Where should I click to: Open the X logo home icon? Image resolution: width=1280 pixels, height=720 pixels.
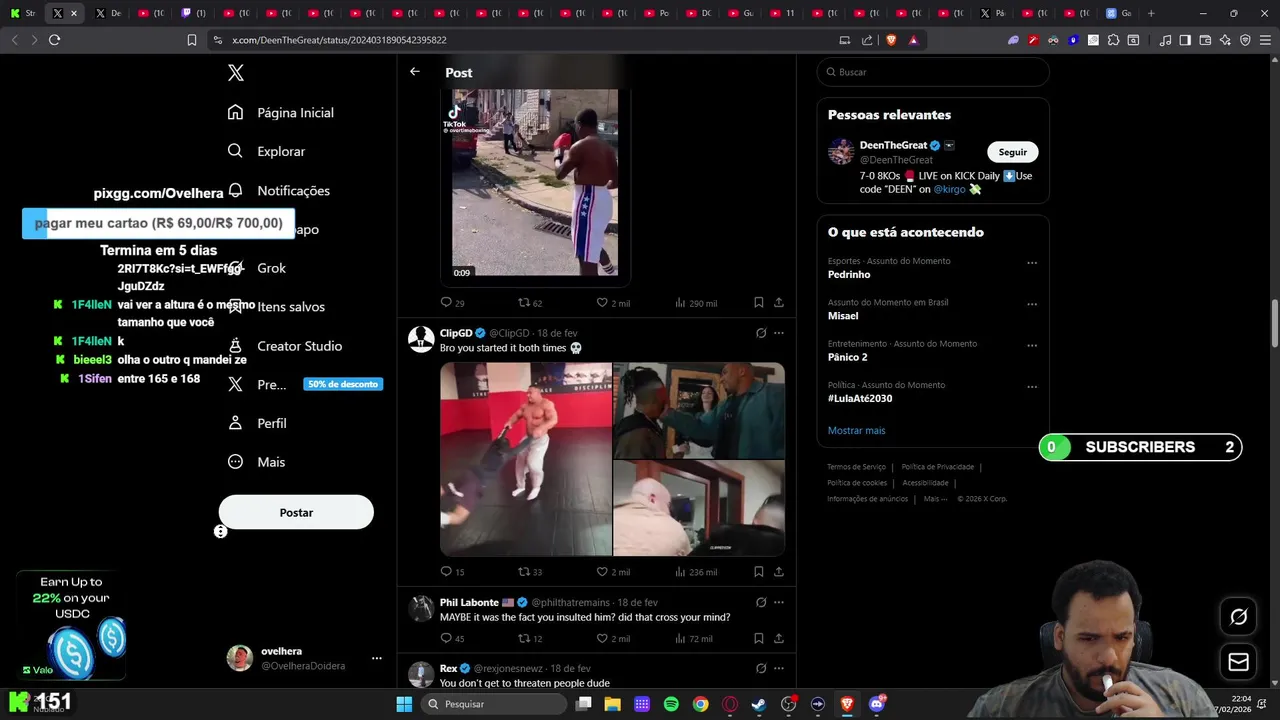(236, 73)
